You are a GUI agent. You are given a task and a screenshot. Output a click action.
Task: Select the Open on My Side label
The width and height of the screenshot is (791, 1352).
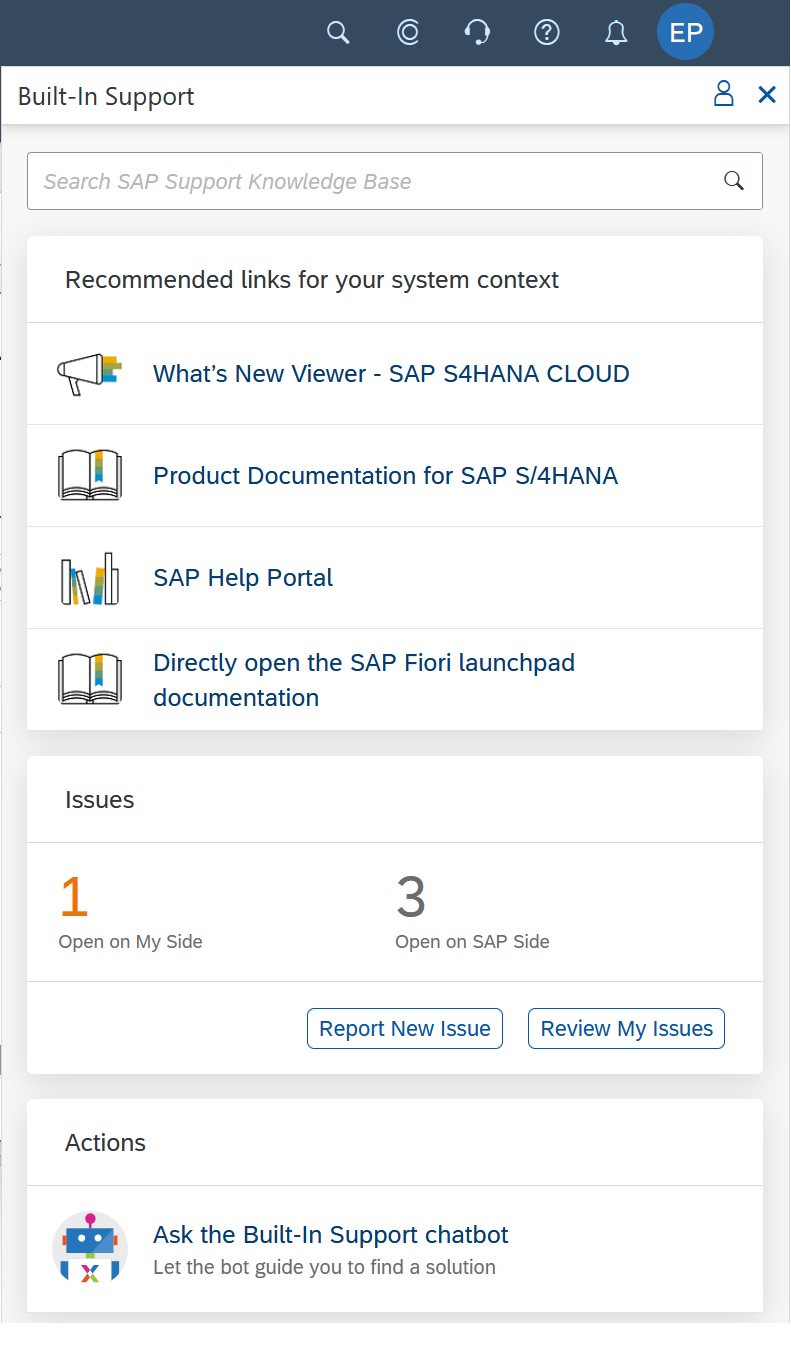pos(131,942)
